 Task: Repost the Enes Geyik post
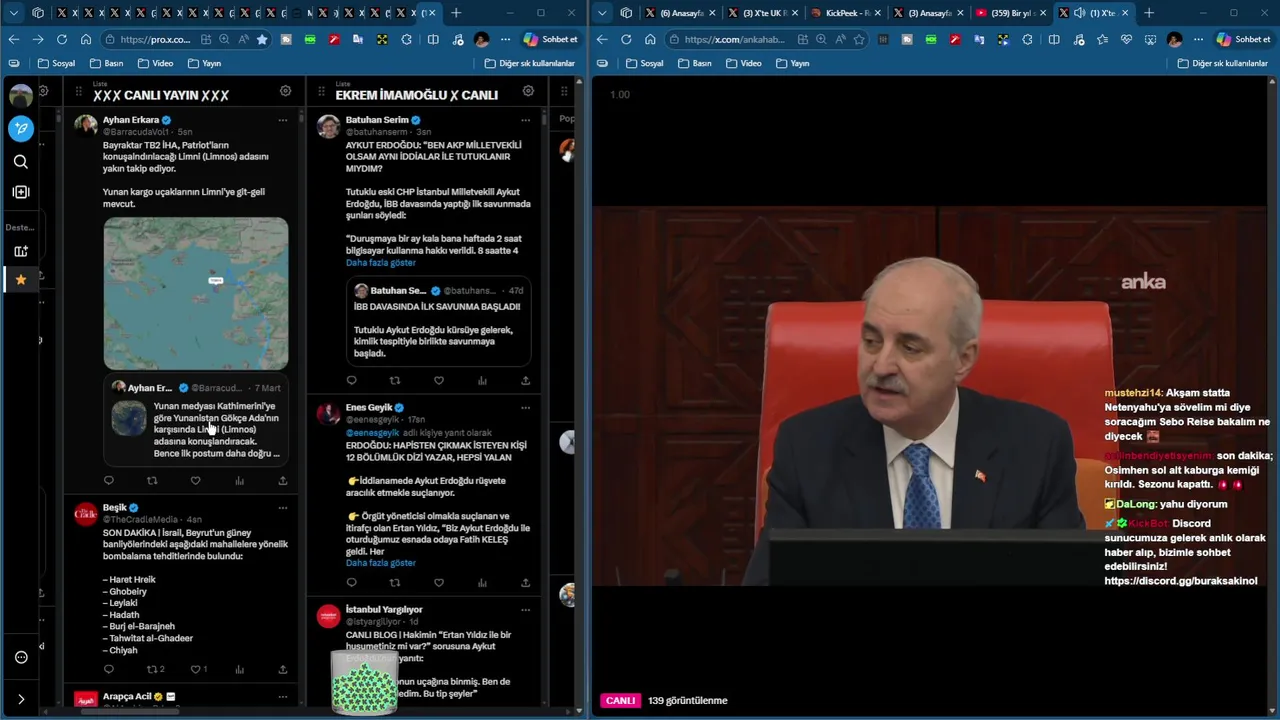click(395, 582)
